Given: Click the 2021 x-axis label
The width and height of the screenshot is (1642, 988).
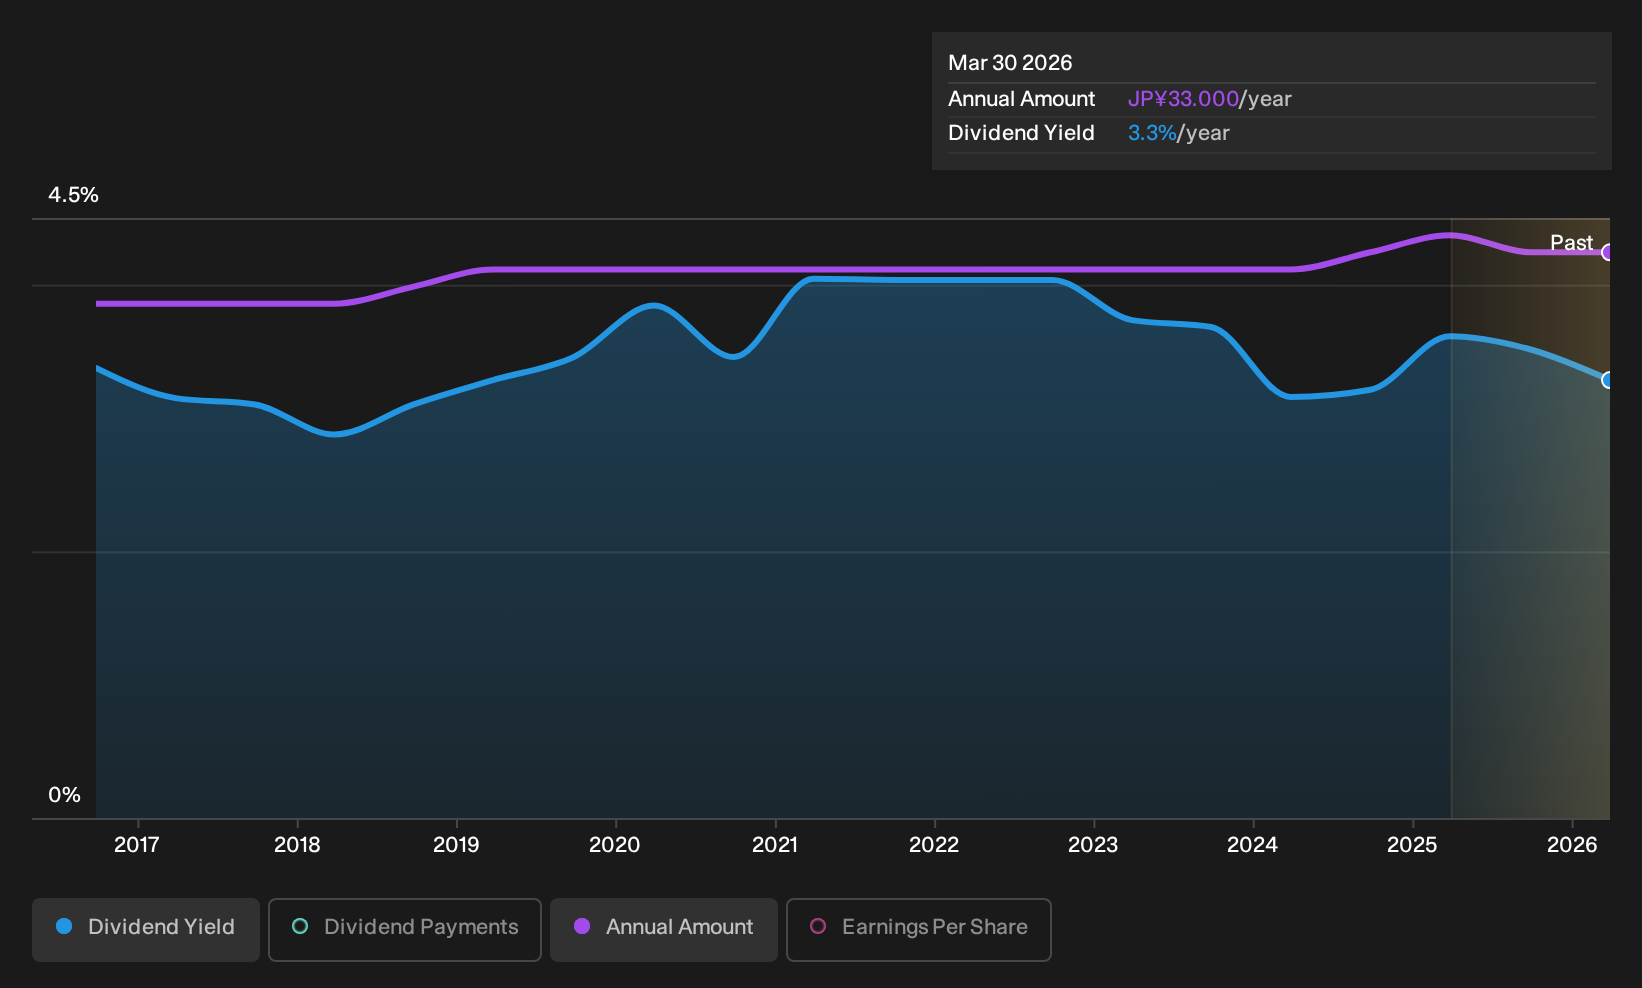Looking at the screenshot, I should click(x=775, y=845).
